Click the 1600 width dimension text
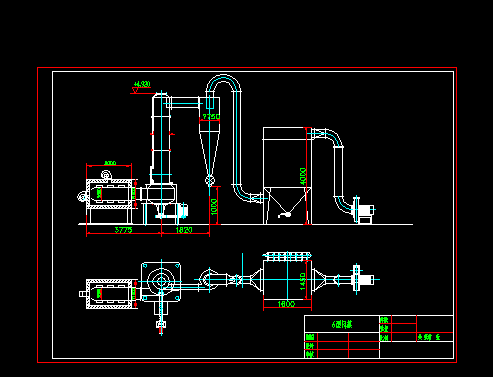 [x=286, y=304]
